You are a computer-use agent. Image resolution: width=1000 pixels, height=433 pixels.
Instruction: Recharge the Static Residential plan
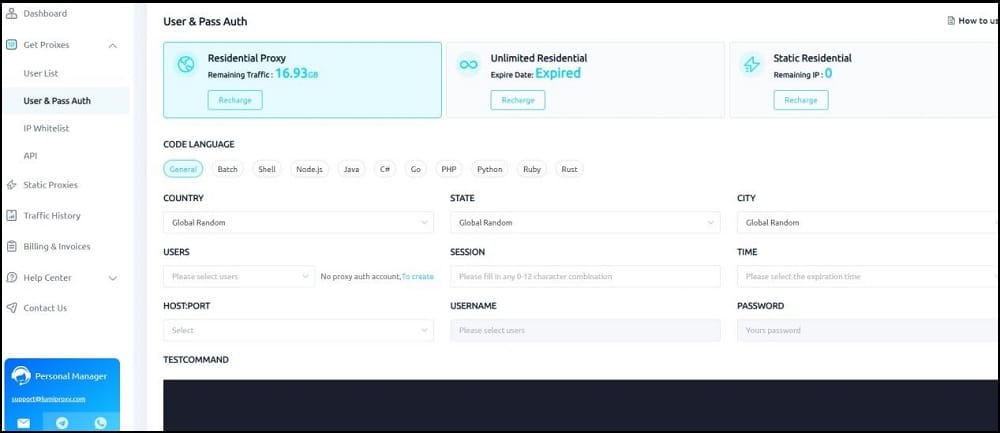[801, 100]
